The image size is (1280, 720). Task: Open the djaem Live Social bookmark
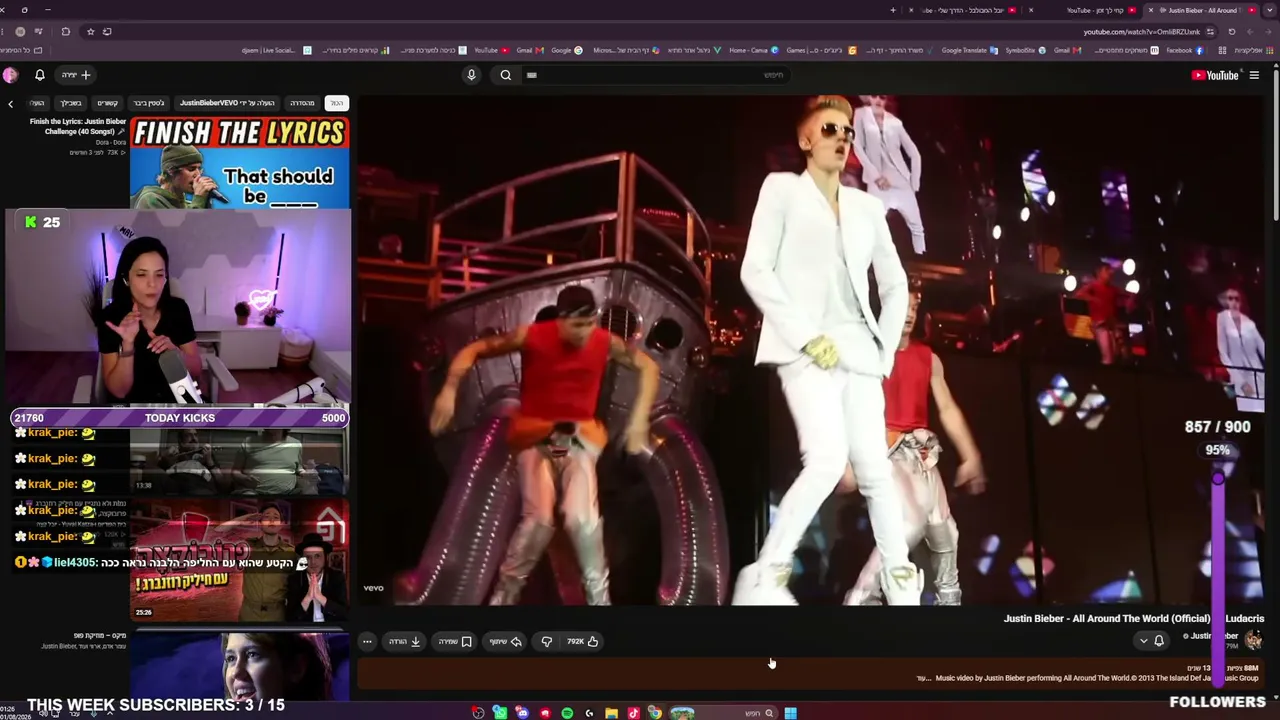276,50
